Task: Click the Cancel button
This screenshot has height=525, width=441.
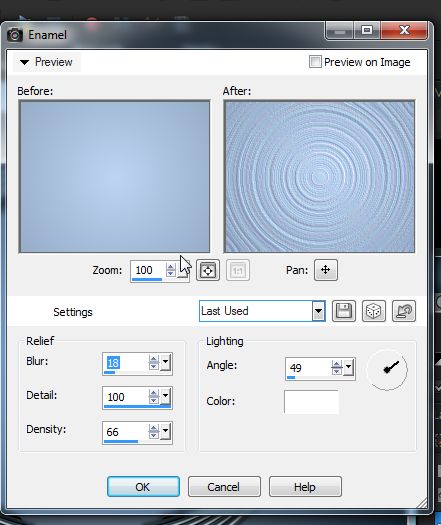Action: [224, 486]
